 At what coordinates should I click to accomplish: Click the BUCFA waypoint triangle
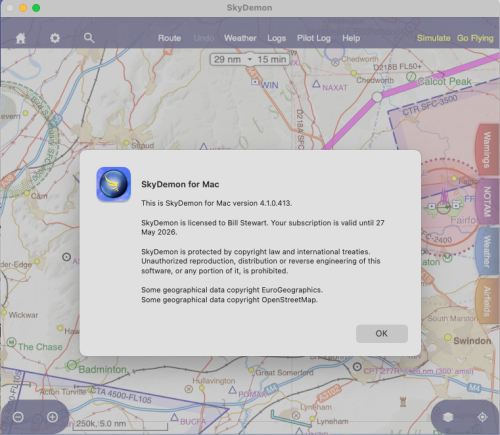tap(174, 417)
